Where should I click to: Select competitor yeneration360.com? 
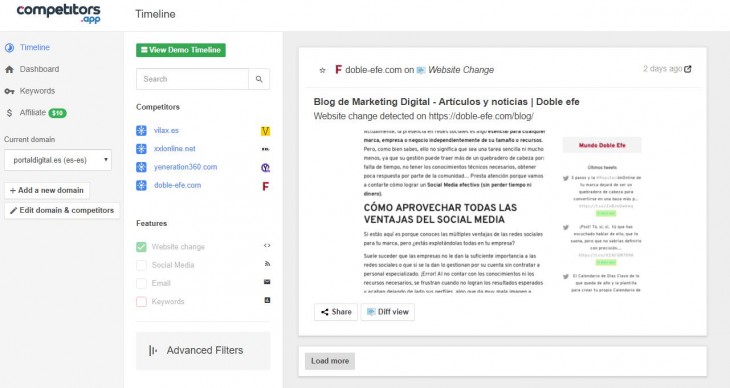[x=185, y=167]
